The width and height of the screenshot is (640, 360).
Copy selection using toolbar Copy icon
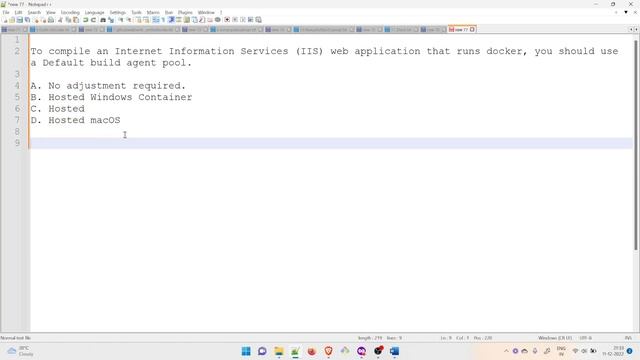(68, 20)
